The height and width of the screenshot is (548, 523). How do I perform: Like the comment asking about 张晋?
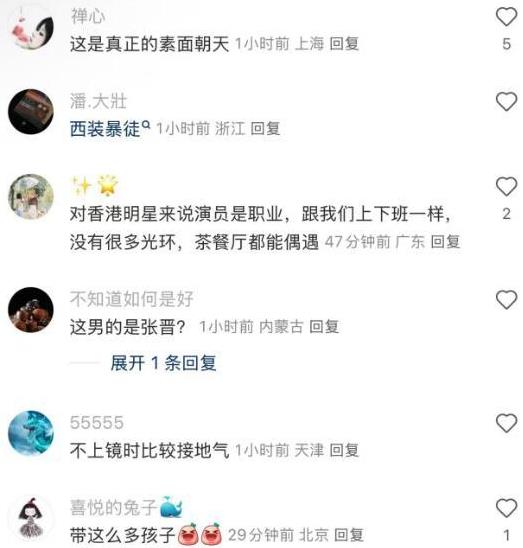click(506, 300)
